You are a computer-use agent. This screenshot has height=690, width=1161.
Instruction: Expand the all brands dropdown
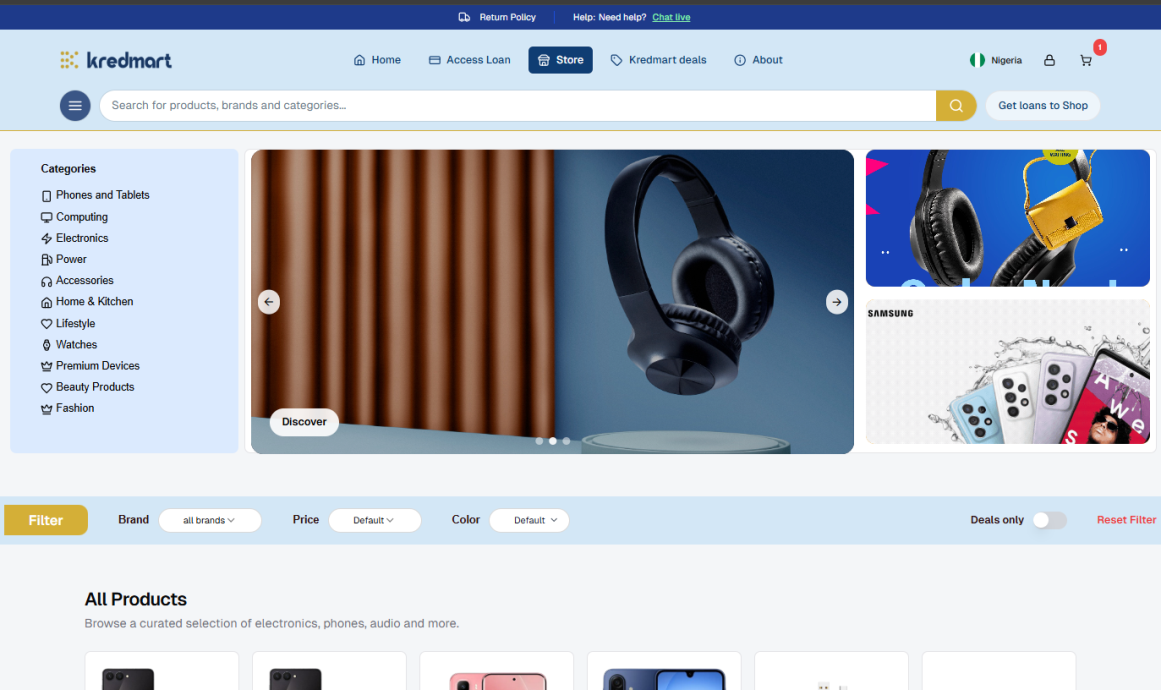[x=210, y=520]
